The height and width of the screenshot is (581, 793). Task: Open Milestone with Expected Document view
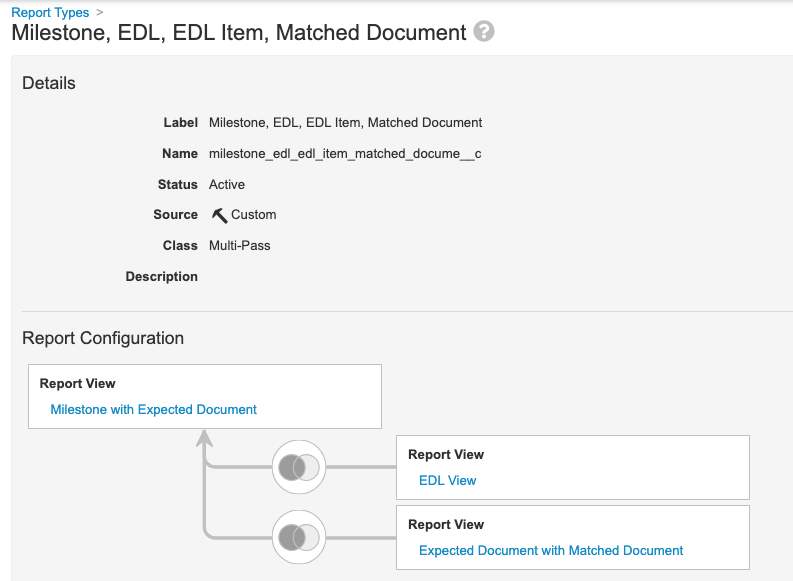point(153,409)
